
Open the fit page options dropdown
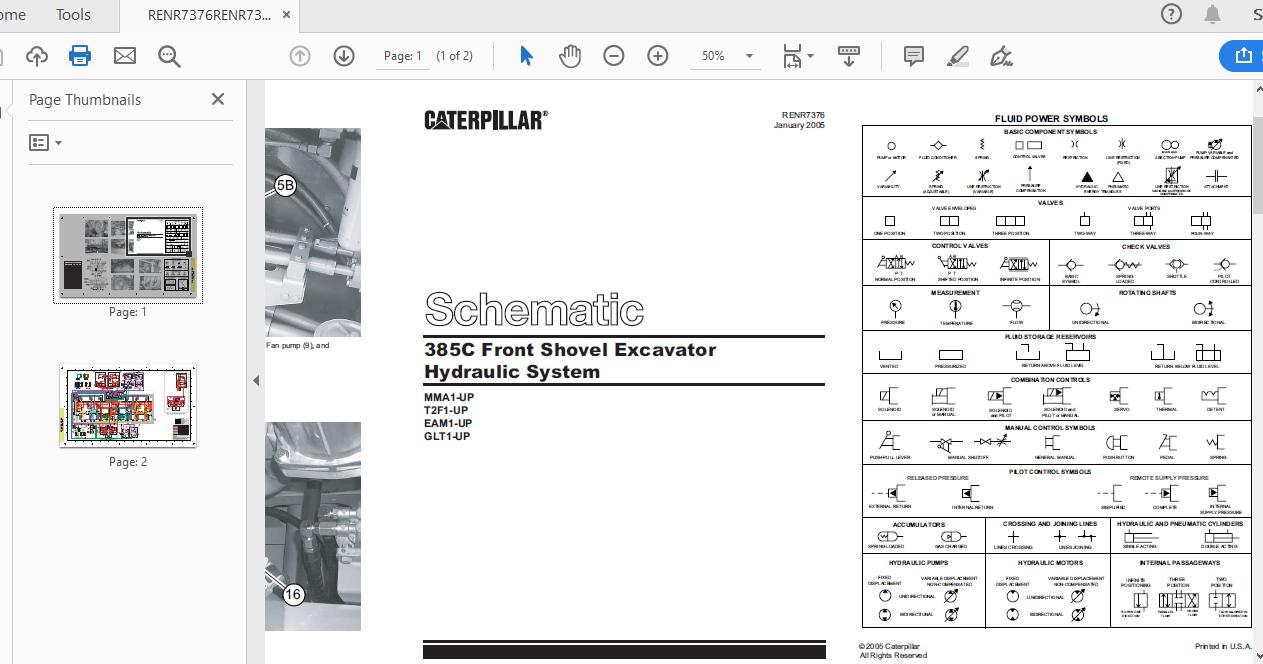[x=797, y=56]
